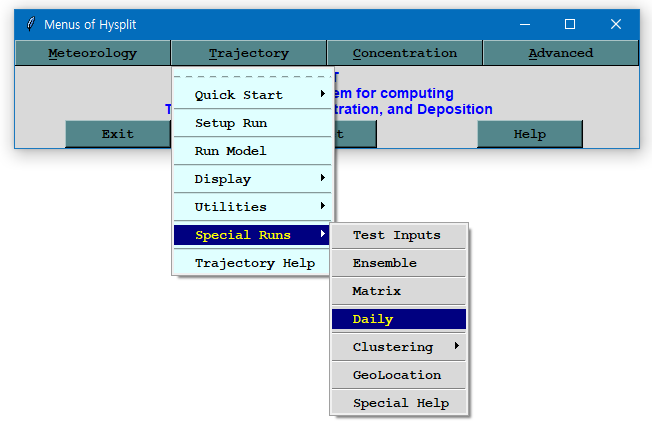The height and width of the screenshot is (427, 652).
Task: Choose the Matrix special run
Action: pos(399,291)
